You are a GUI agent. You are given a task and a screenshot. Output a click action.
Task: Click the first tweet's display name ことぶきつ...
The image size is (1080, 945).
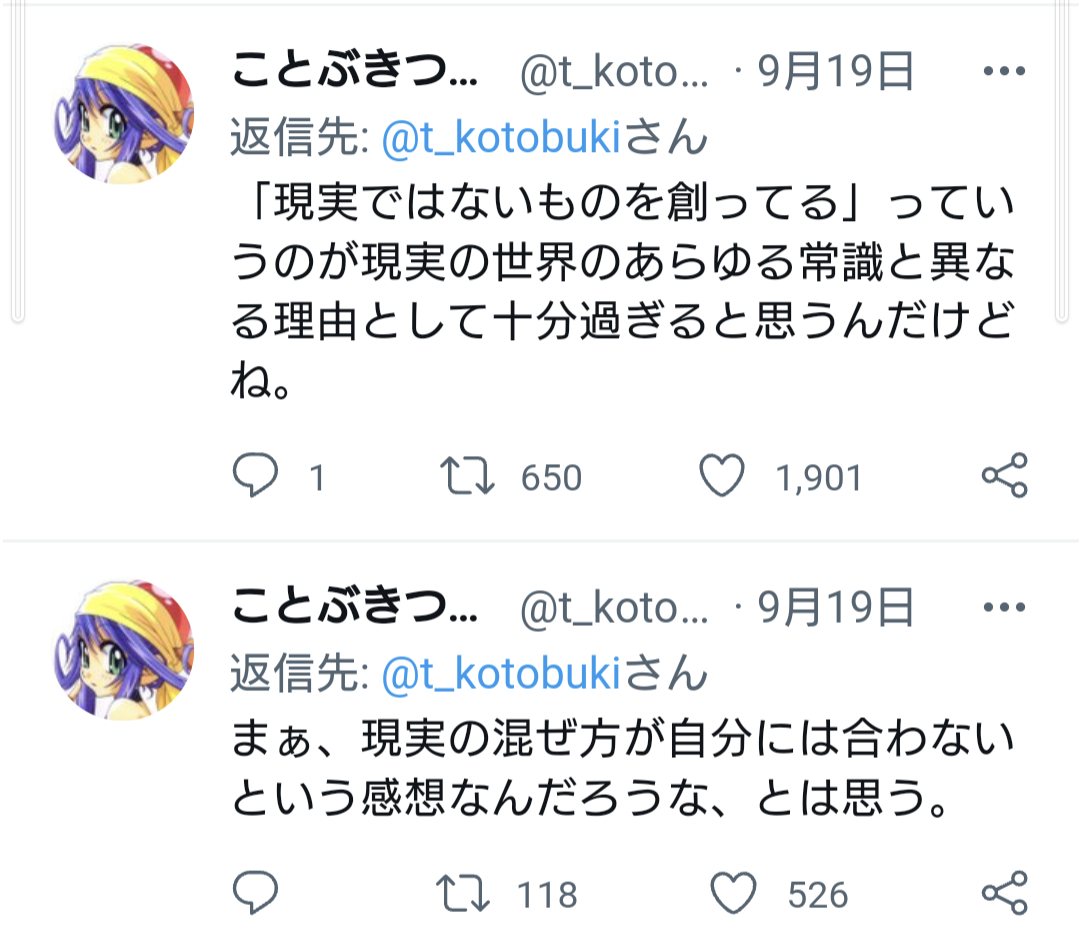click(x=355, y=70)
